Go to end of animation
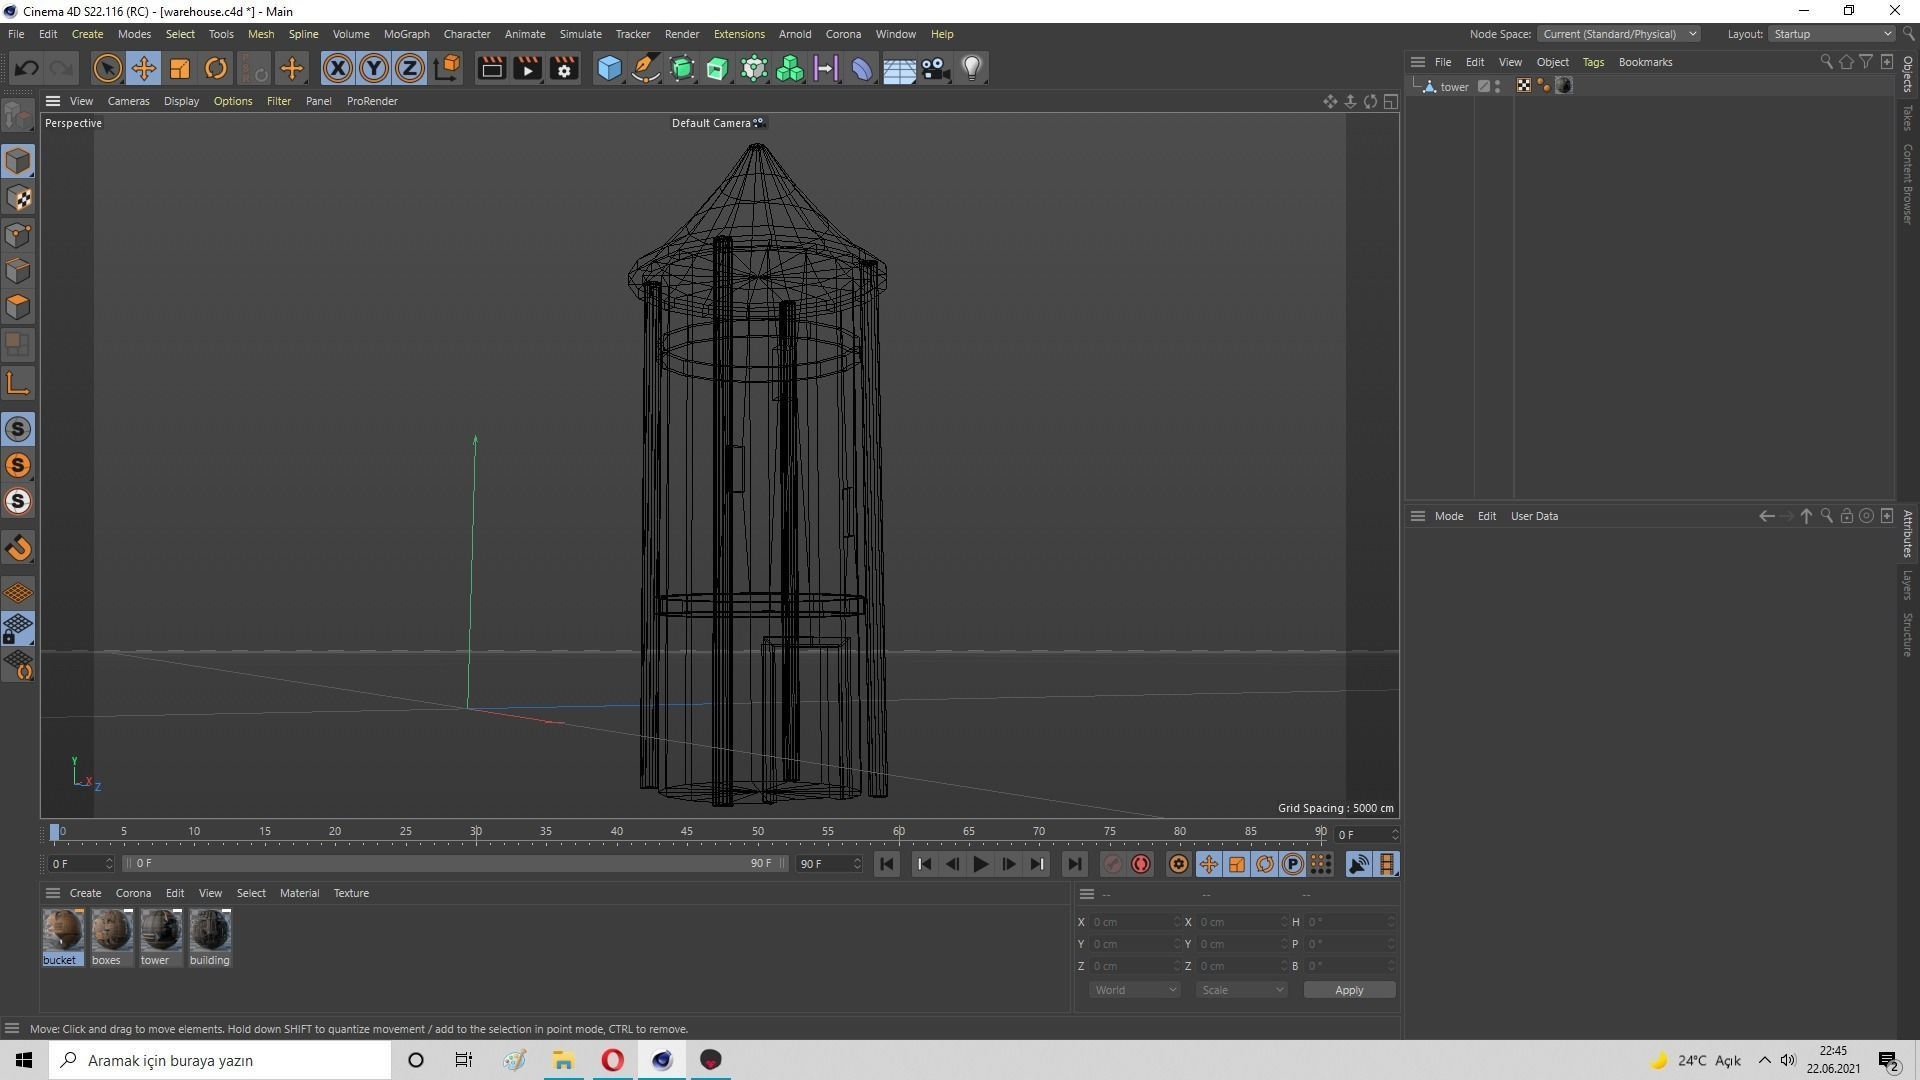This screenshot has width=1920, height=1080. tap(1074, 864)
